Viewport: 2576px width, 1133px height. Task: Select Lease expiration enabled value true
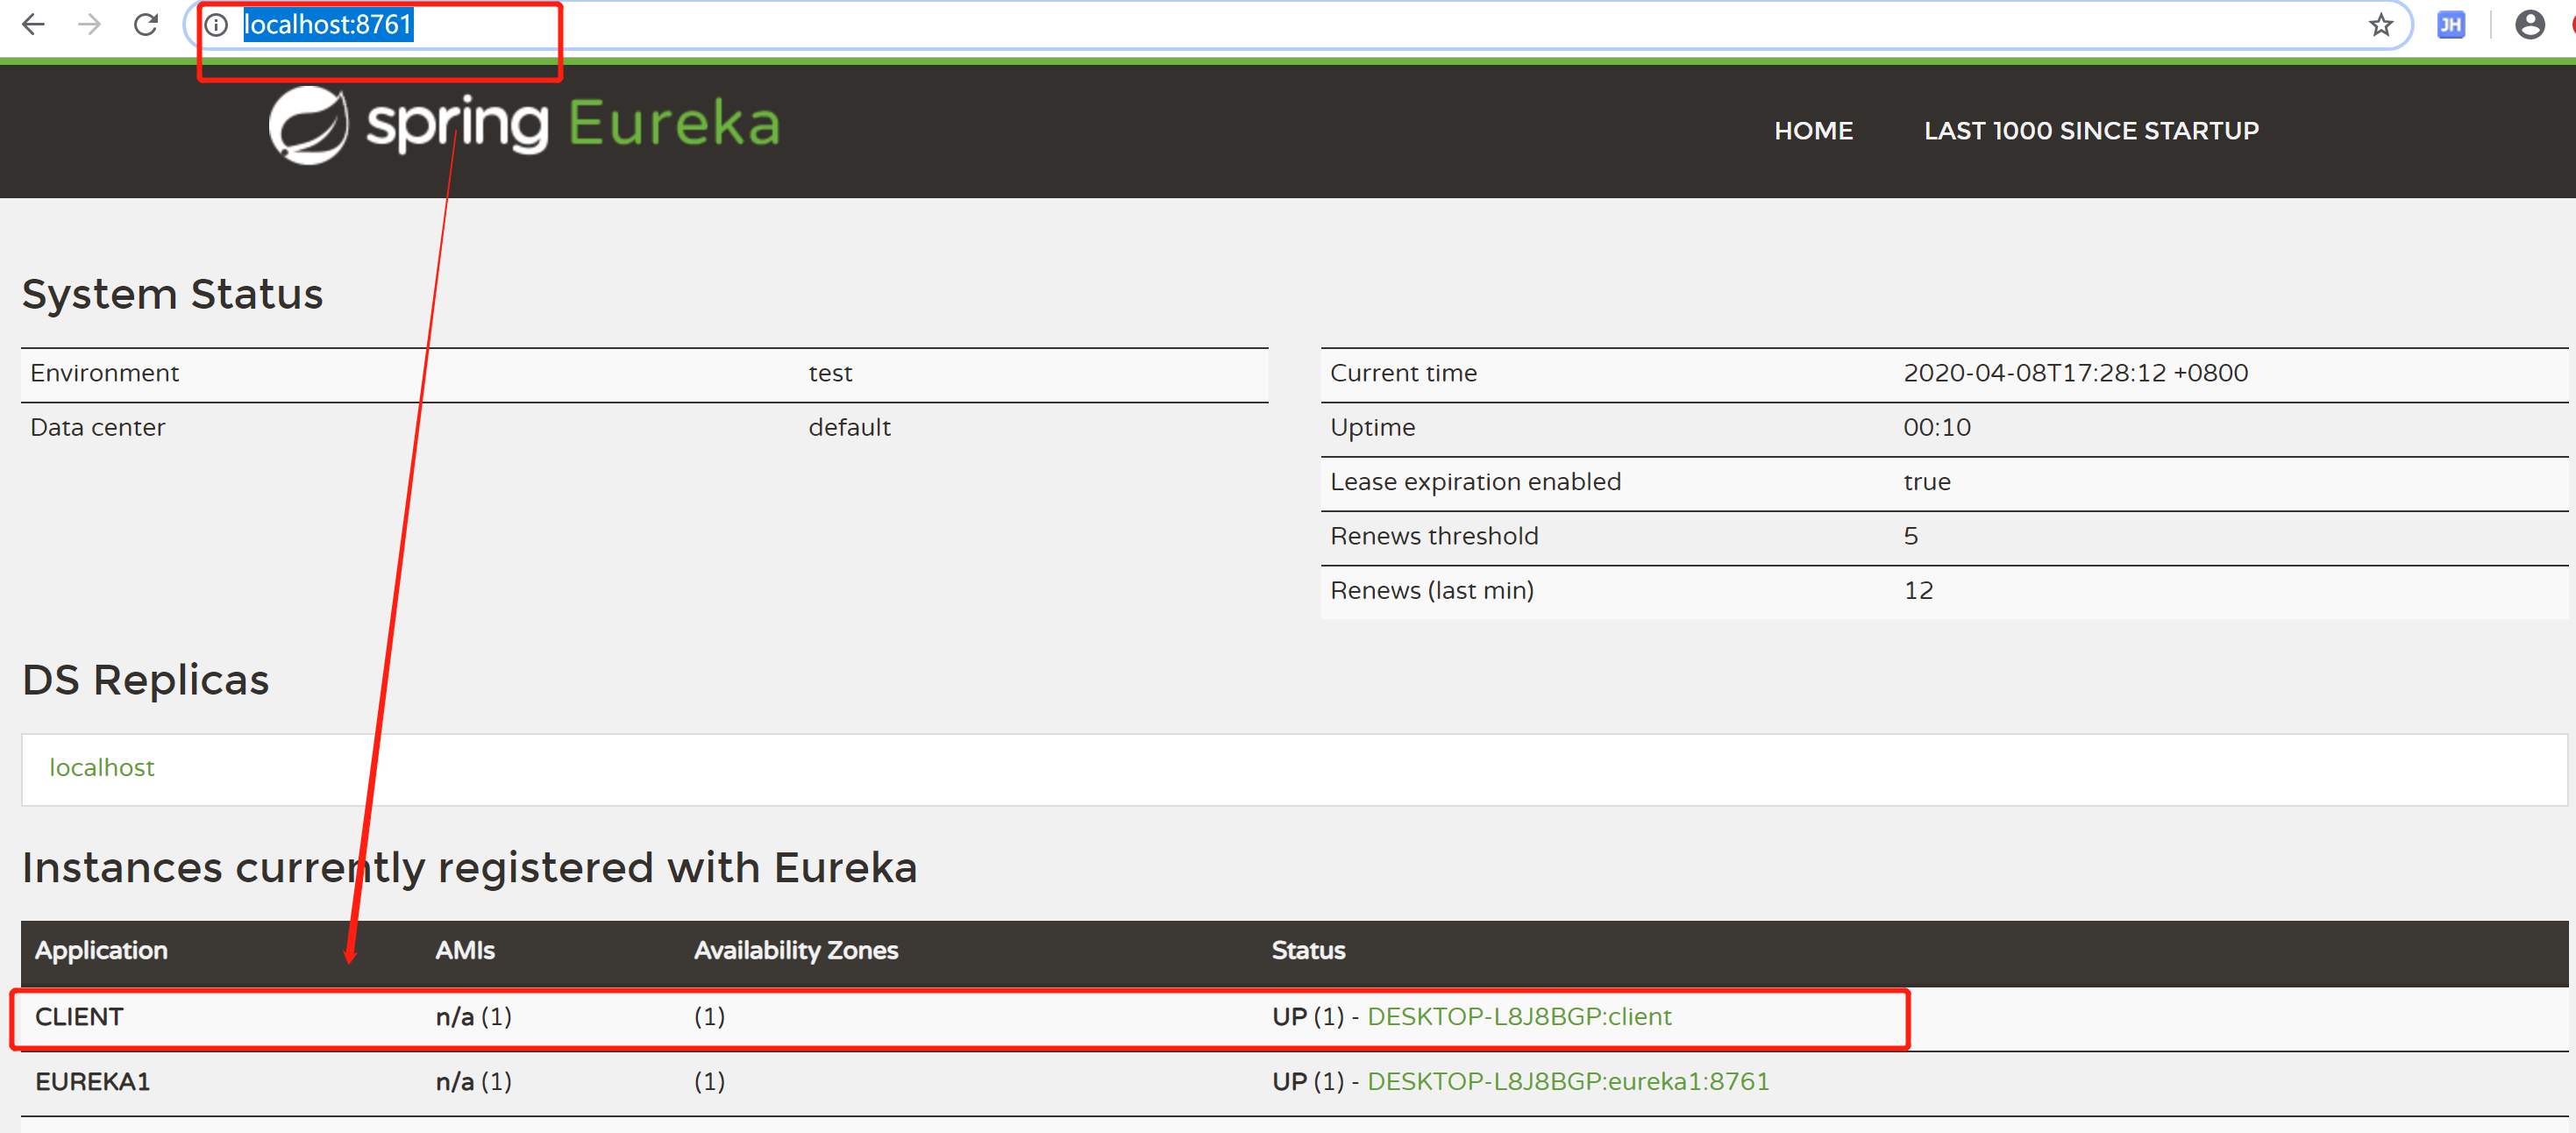point(1926,482)
